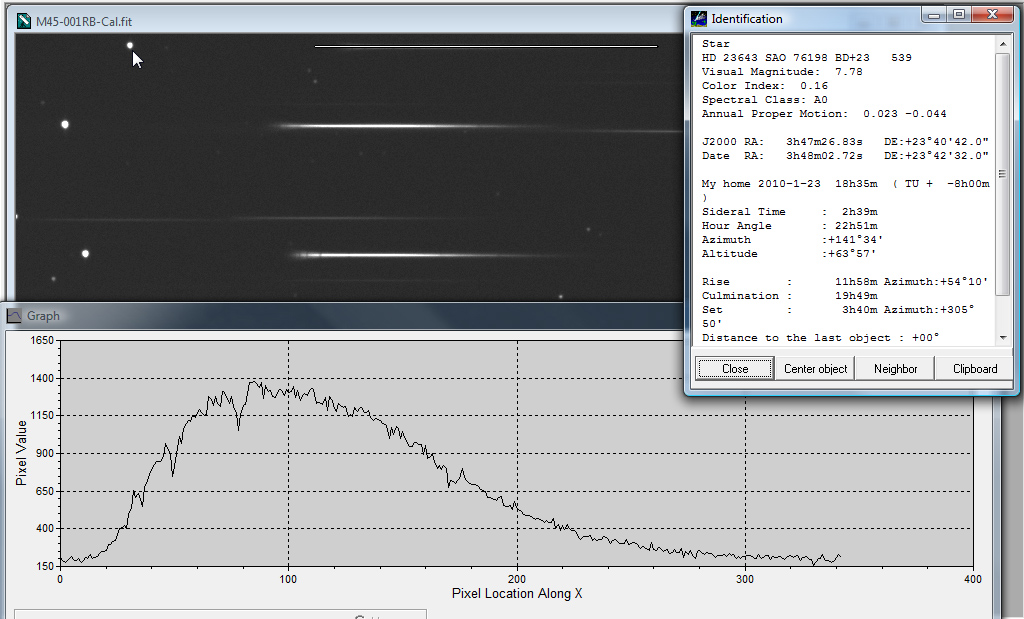Click the Neighbor button
Screen dimensions: 1024x619
pyautogui.click(x=895, y=368)
